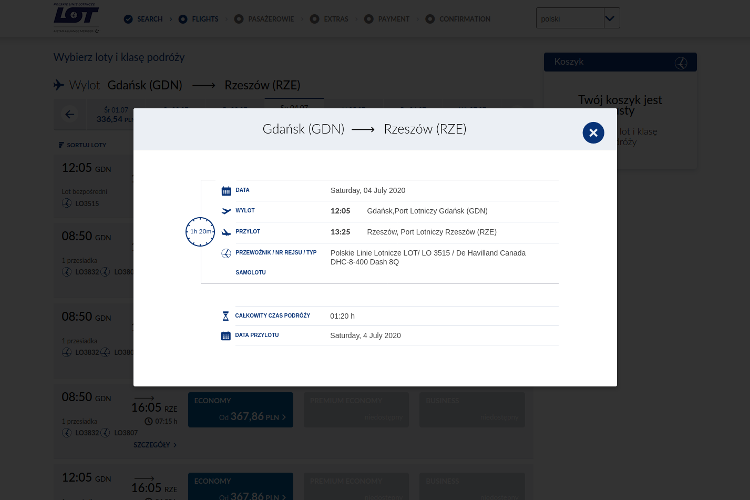This screenshot has height=500, width=750.
Task: Go to the FLIGHTS step
Action: pos(199,19)
